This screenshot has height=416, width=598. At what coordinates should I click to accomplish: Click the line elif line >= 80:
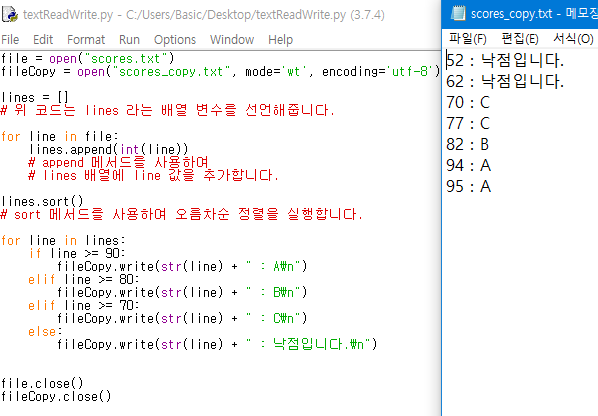(x=84, y=279)
